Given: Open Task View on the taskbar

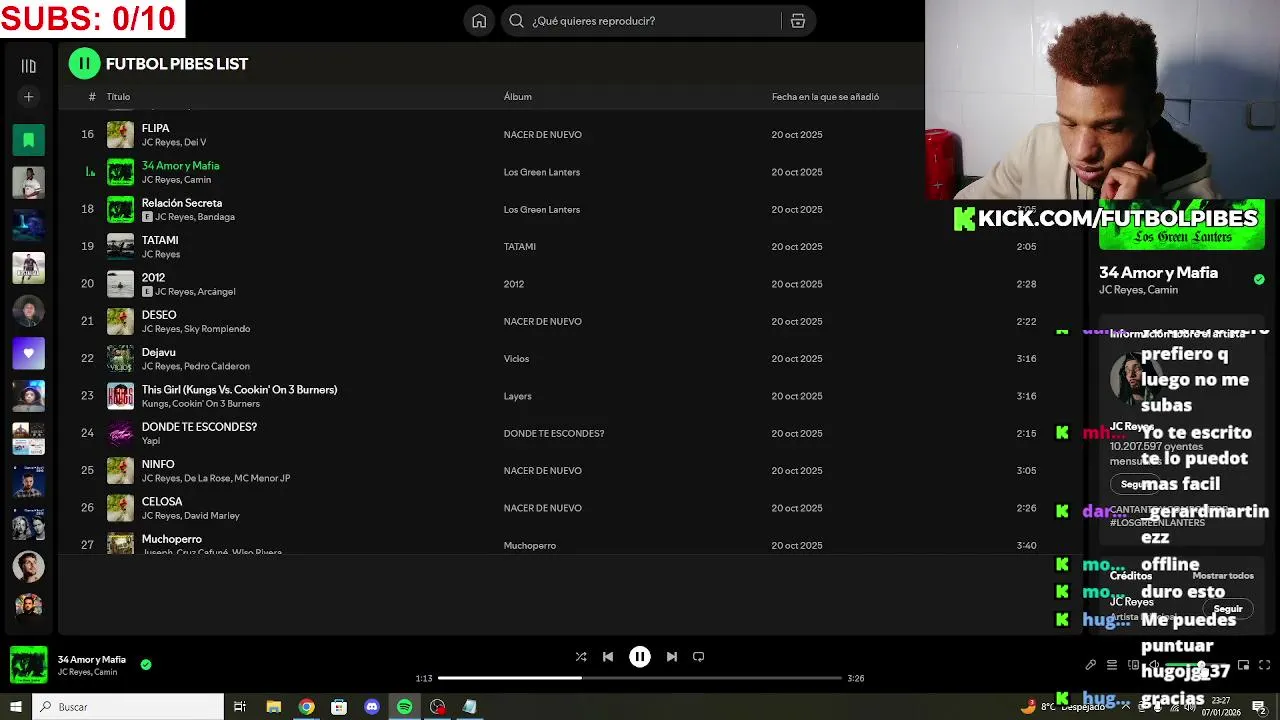Looking at the screenshot, I should click(240, 707).
